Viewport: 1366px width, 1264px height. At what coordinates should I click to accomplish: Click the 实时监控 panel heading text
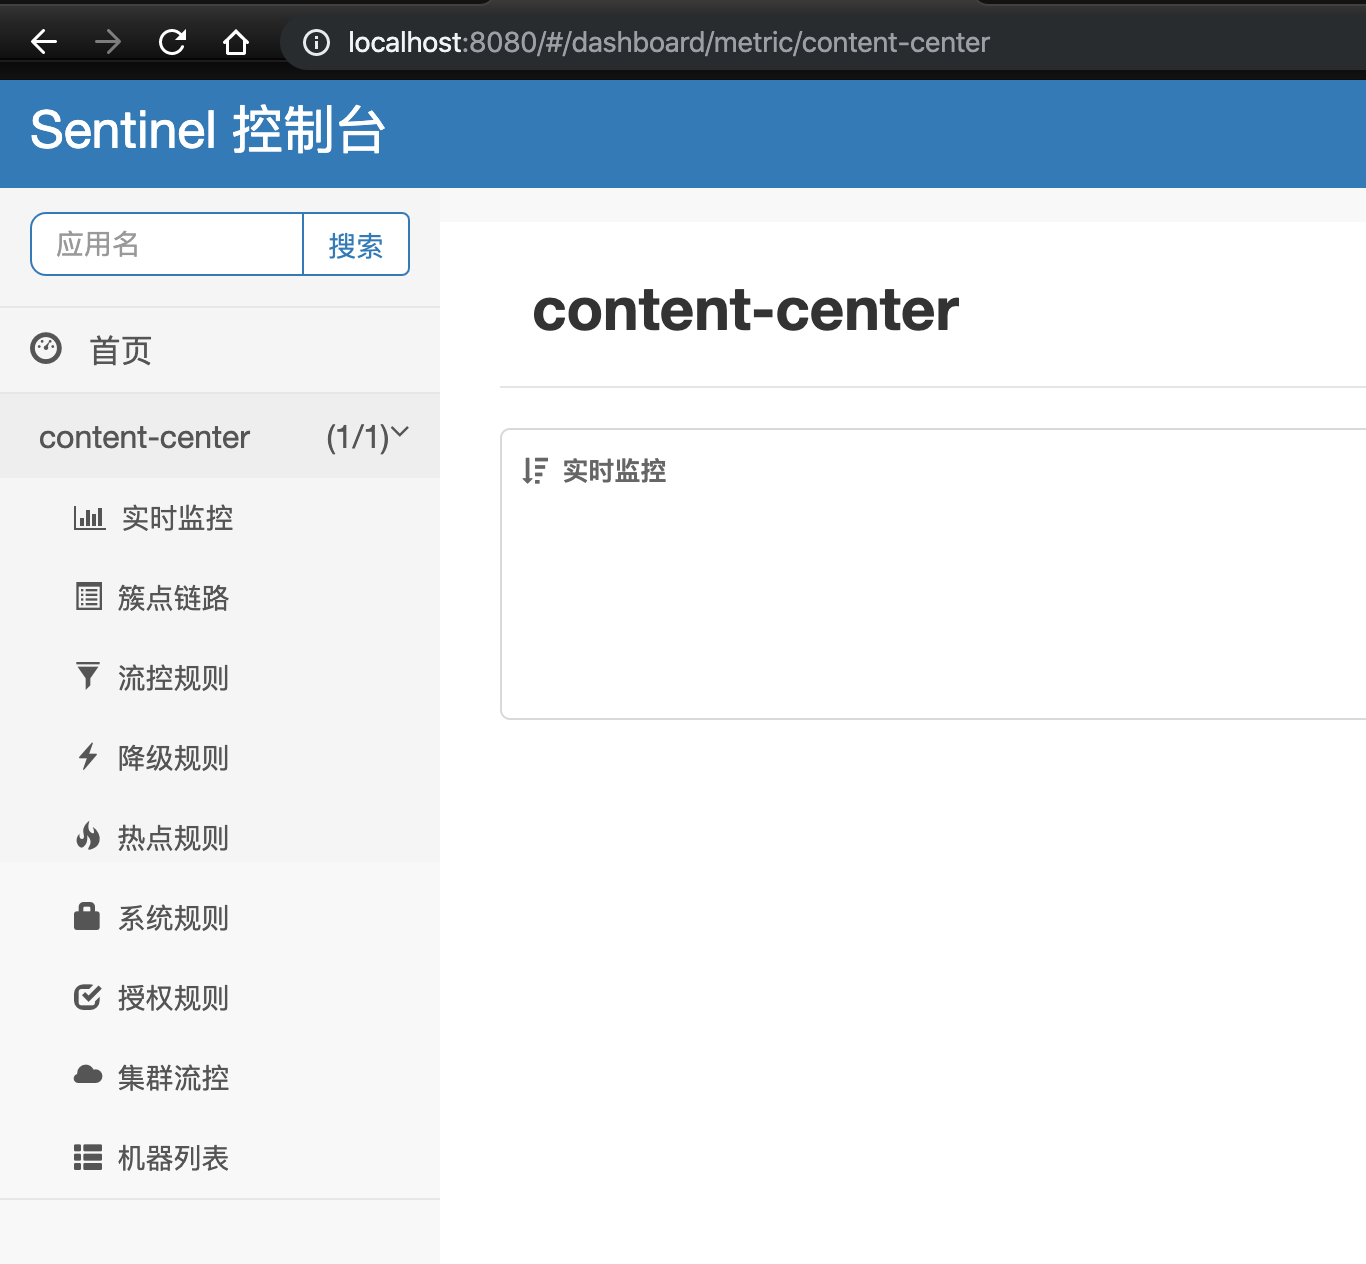pyautogui.click(x=614, y=471)
